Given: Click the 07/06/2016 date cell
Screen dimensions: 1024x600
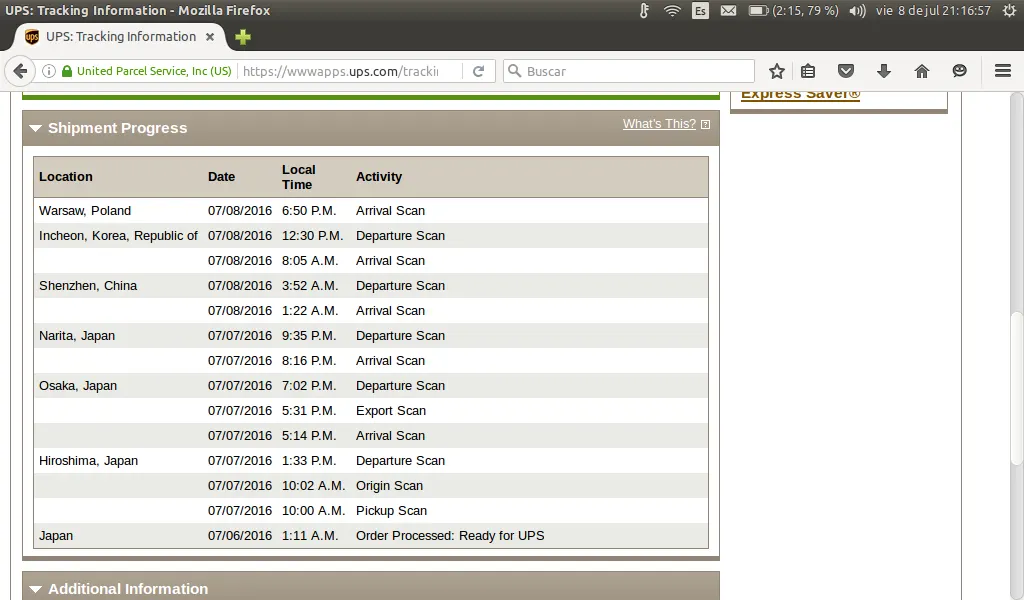Looking at the screenshot, I should click(240, 536).
